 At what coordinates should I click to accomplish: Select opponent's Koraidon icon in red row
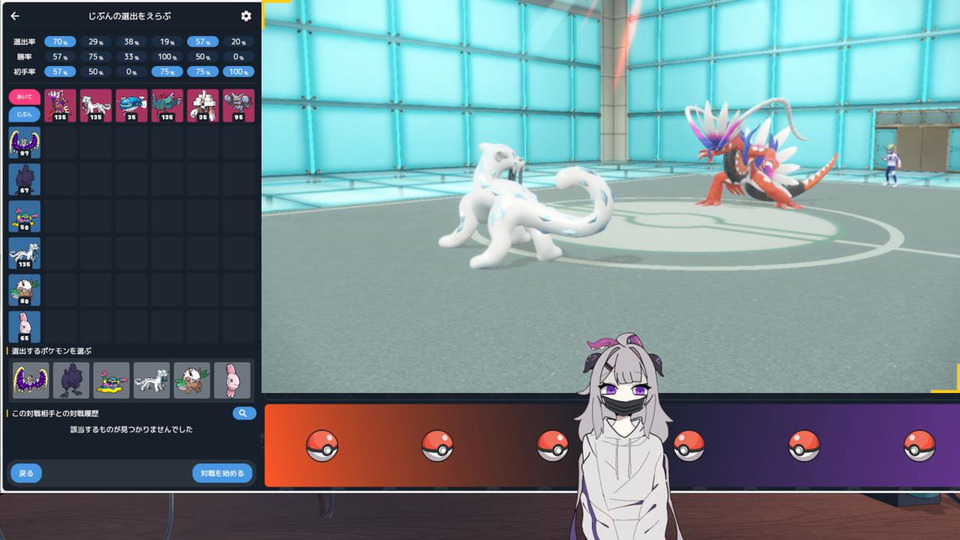pos(60,105)
